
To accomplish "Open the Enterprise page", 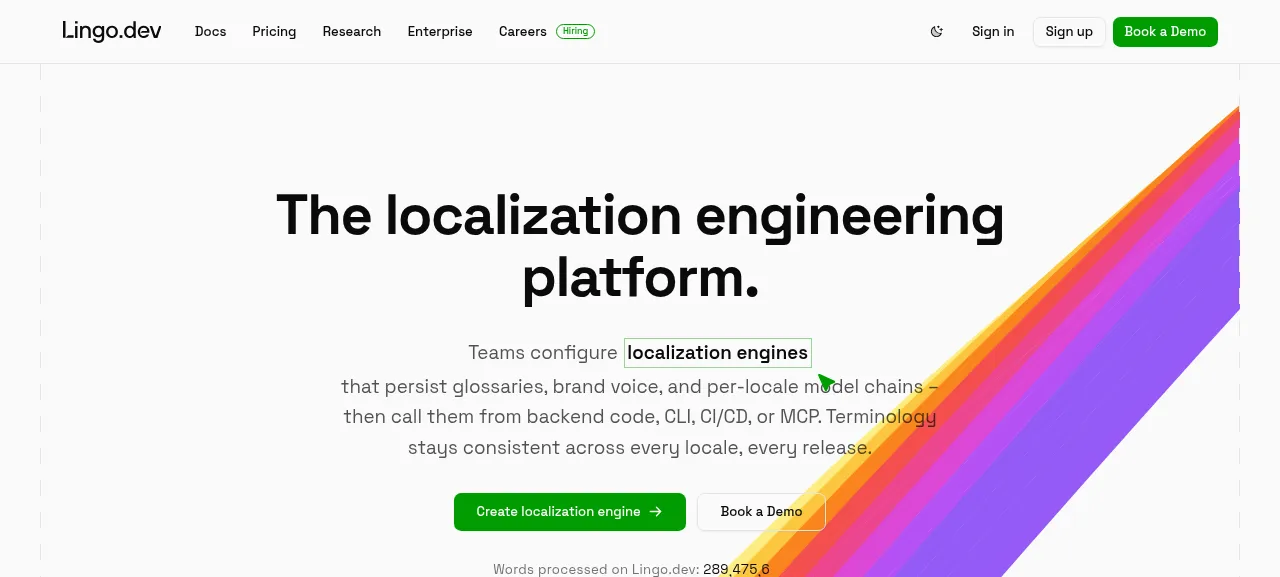I will tap(440, 31).
